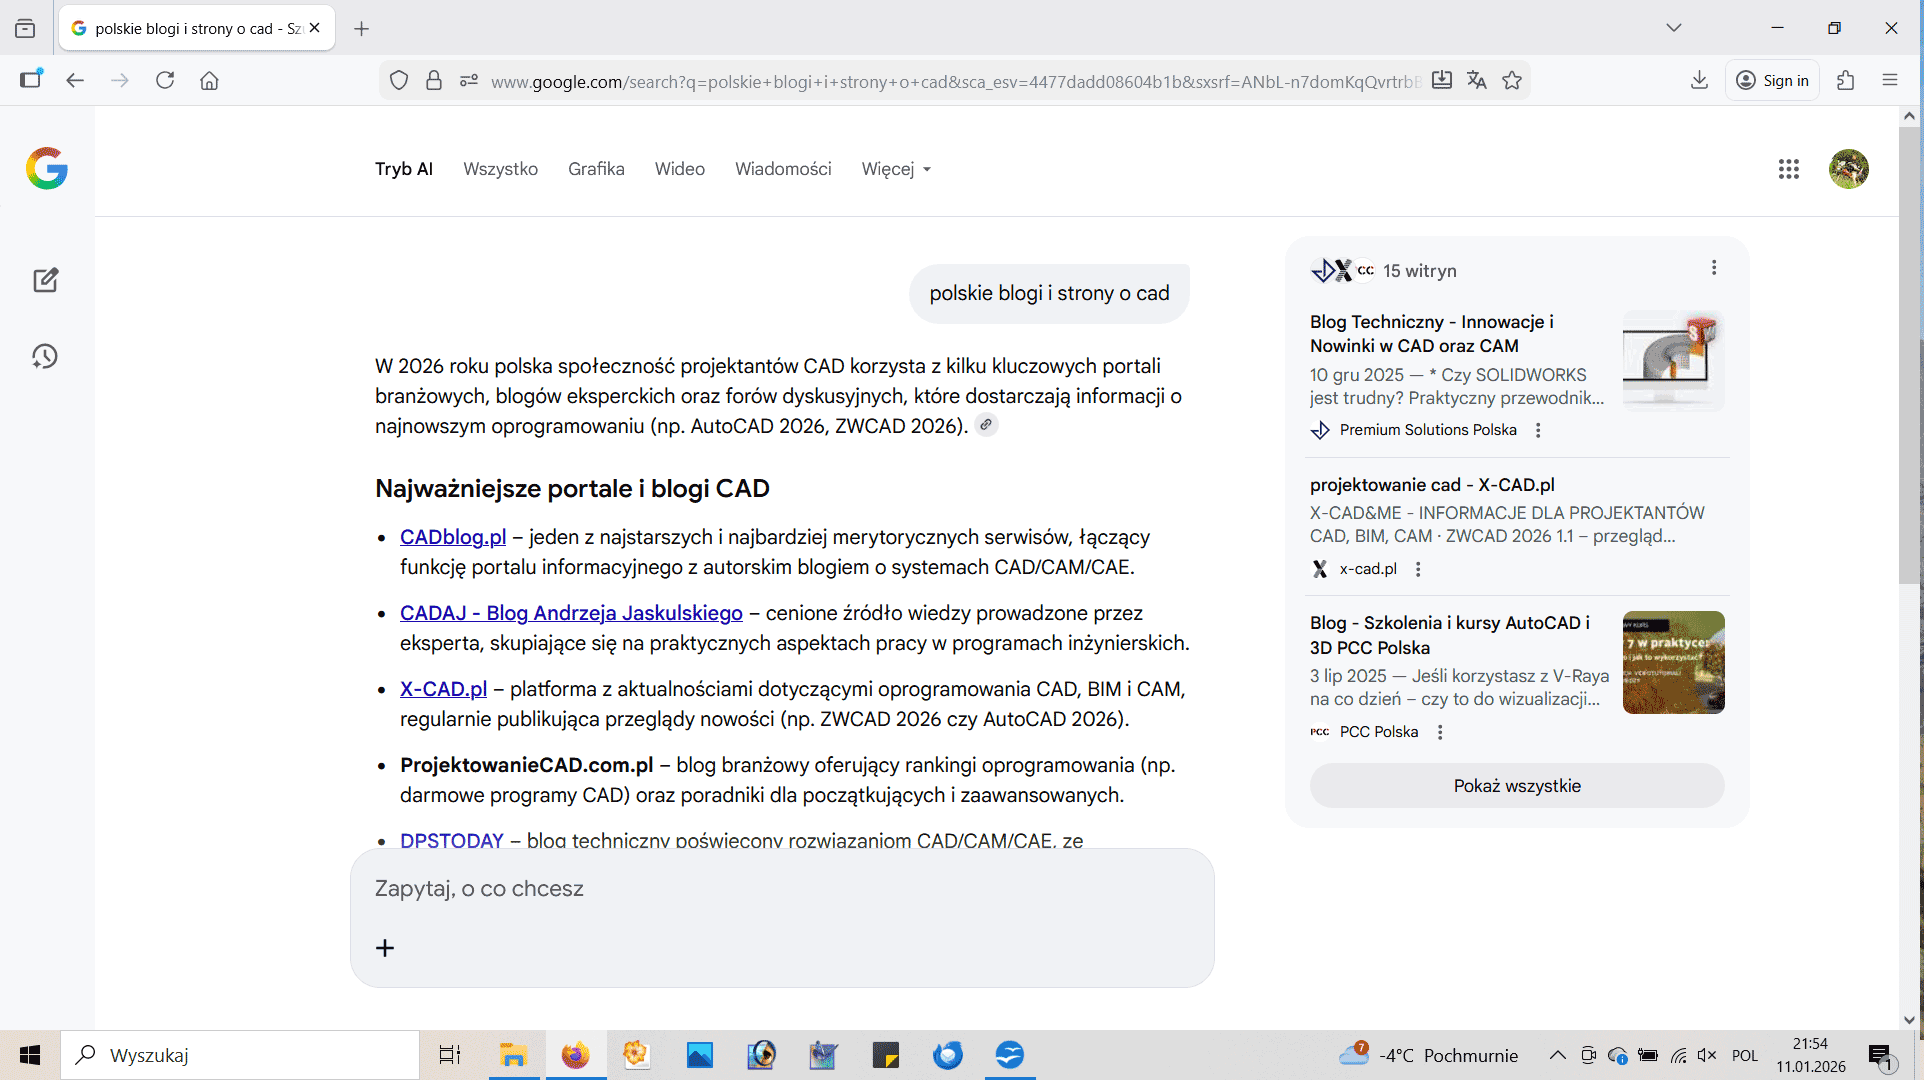The image size is (1924, 1080).
Task: Click the link icon after the intro paragraph
Action: pos(986,425)
